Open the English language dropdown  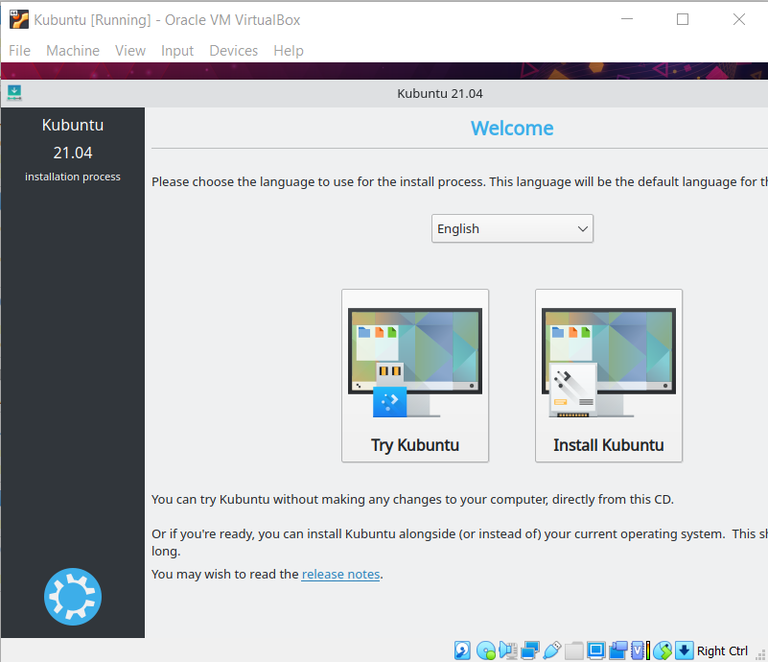click(x=512, y=228)
